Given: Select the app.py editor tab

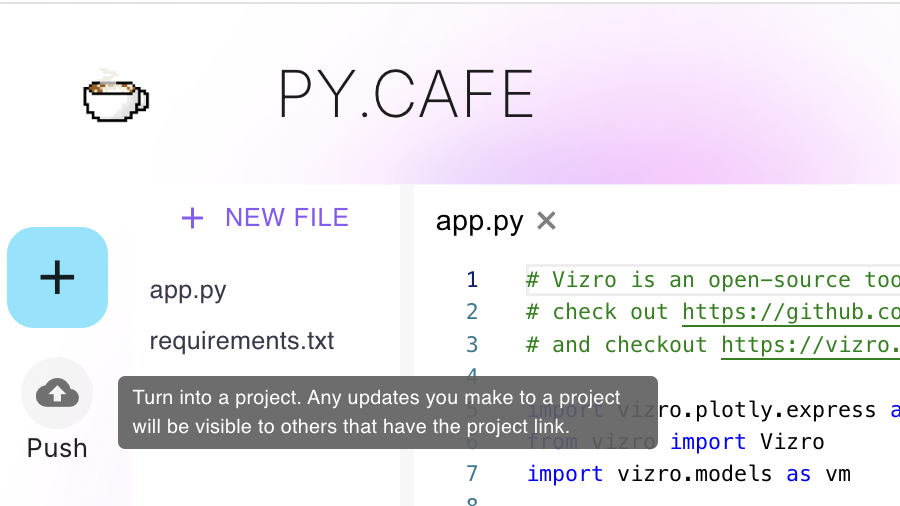Looking at the screenshot, I should point(479,221).
